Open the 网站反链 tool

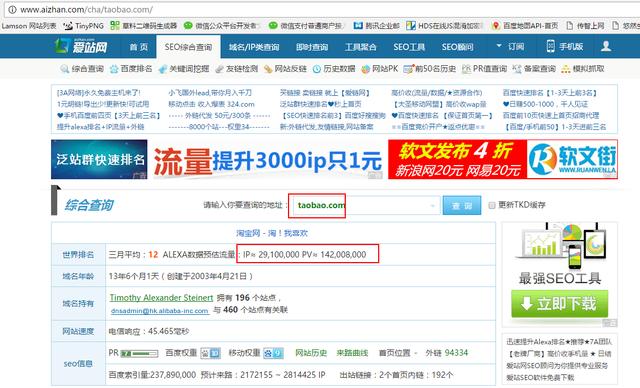(285, 69)
